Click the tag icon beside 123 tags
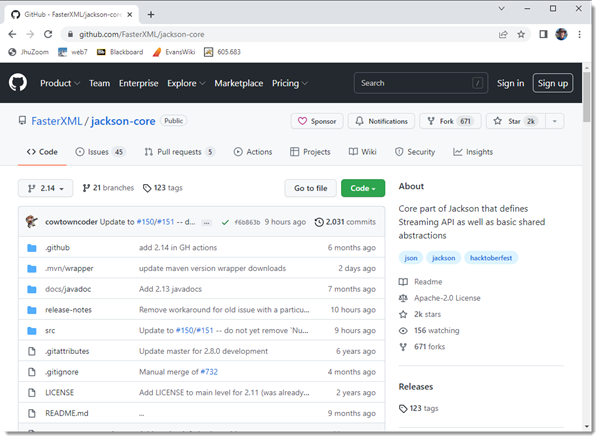The height and width of the screenshot is (440, 600). (147, 188)
